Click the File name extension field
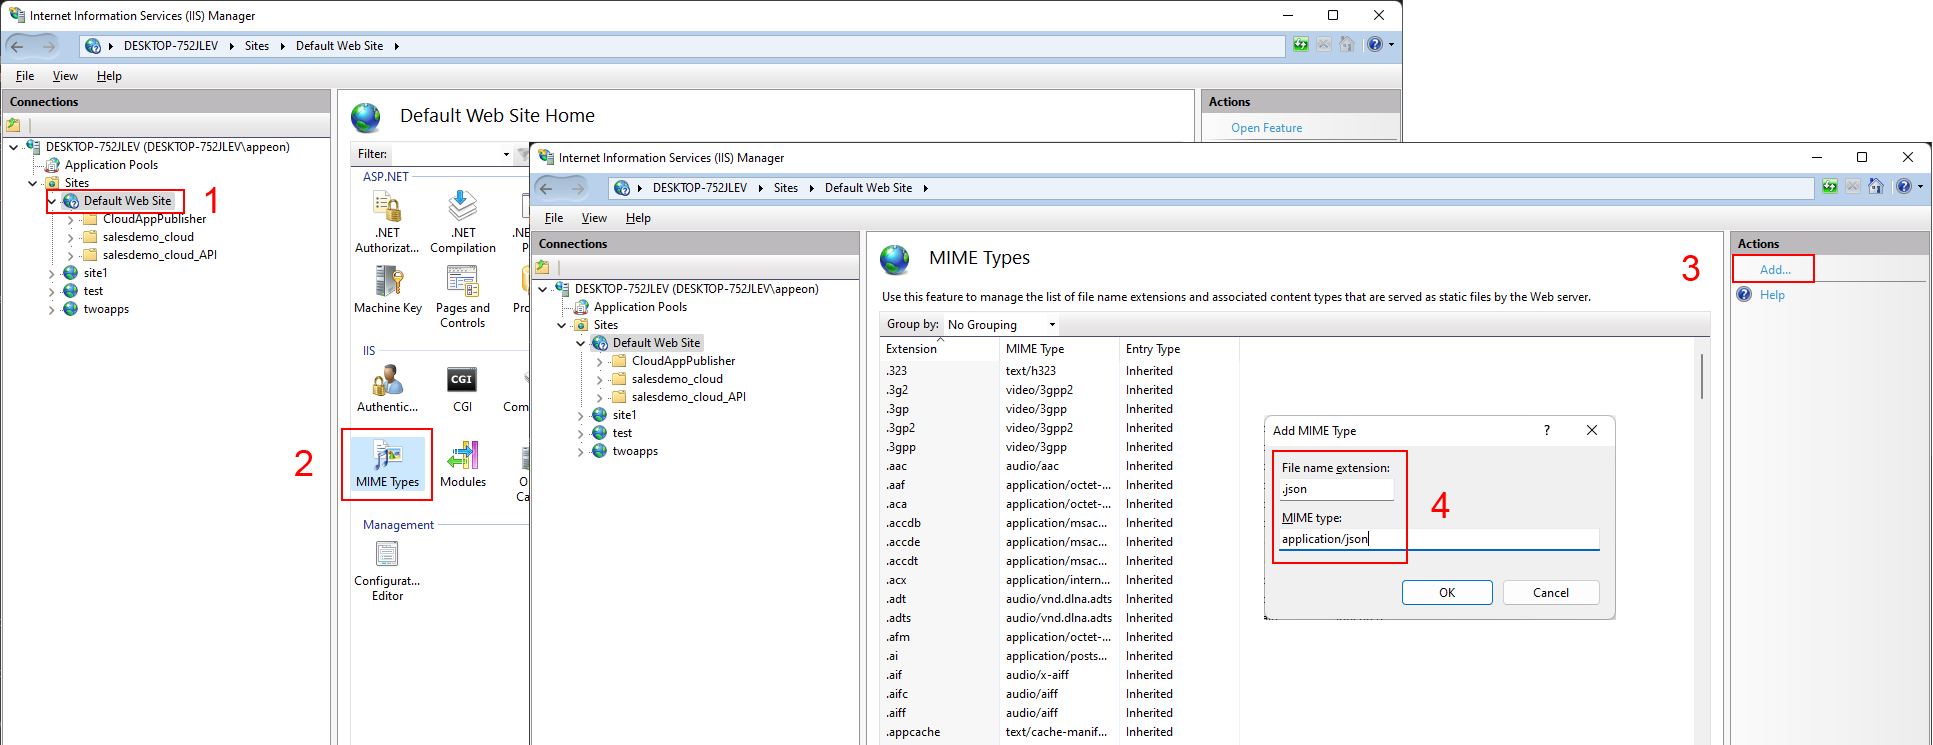Image resolution: width=1933 pixels, height=745 pixels. pos(1337,489)
